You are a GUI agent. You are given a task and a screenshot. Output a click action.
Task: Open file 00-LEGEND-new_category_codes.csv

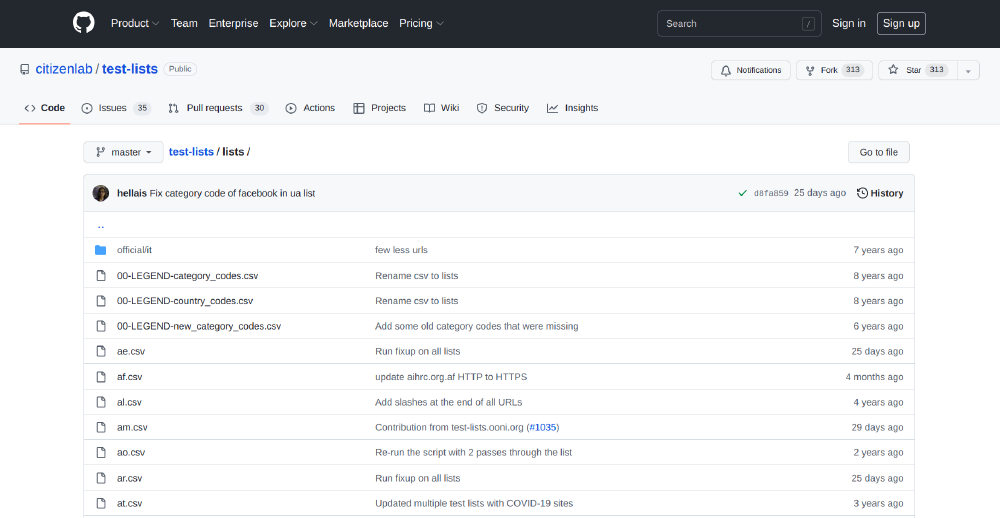(x=199, y=326)
